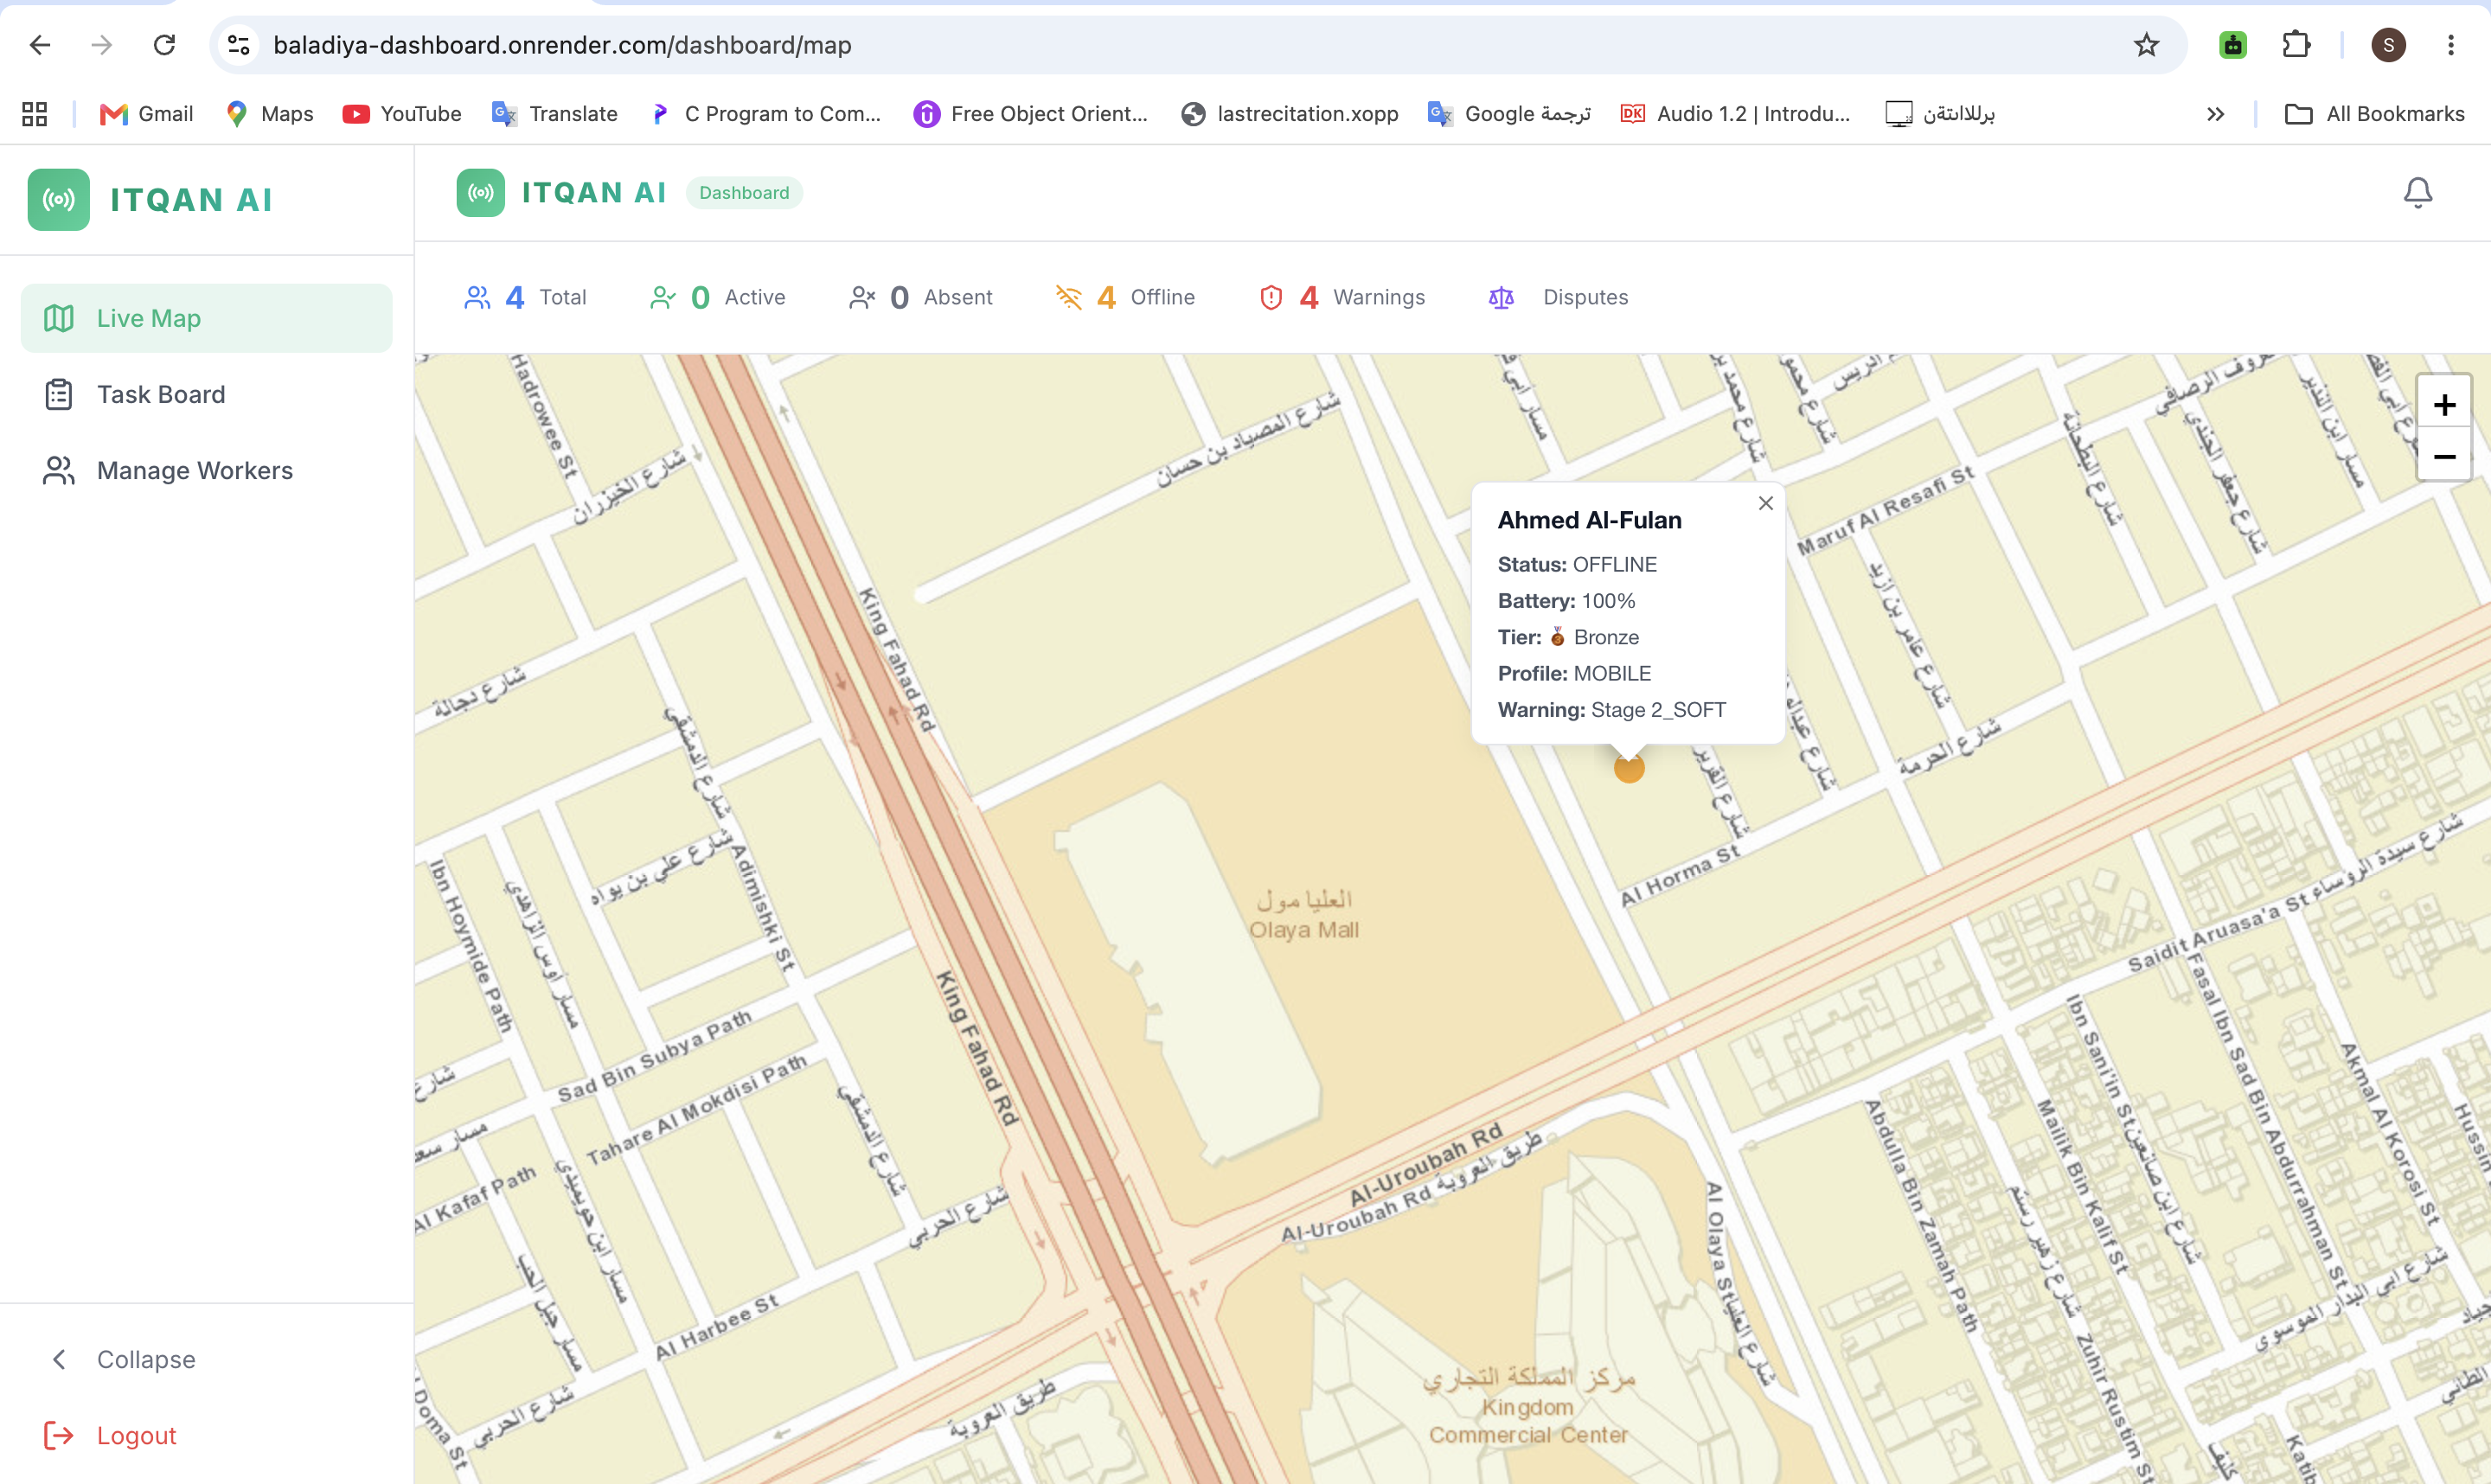The height and width of the screenshot is (1484, 2491).
Task: Open lastrecitation.xopp bookmark
Action: tap(1289, 114)
